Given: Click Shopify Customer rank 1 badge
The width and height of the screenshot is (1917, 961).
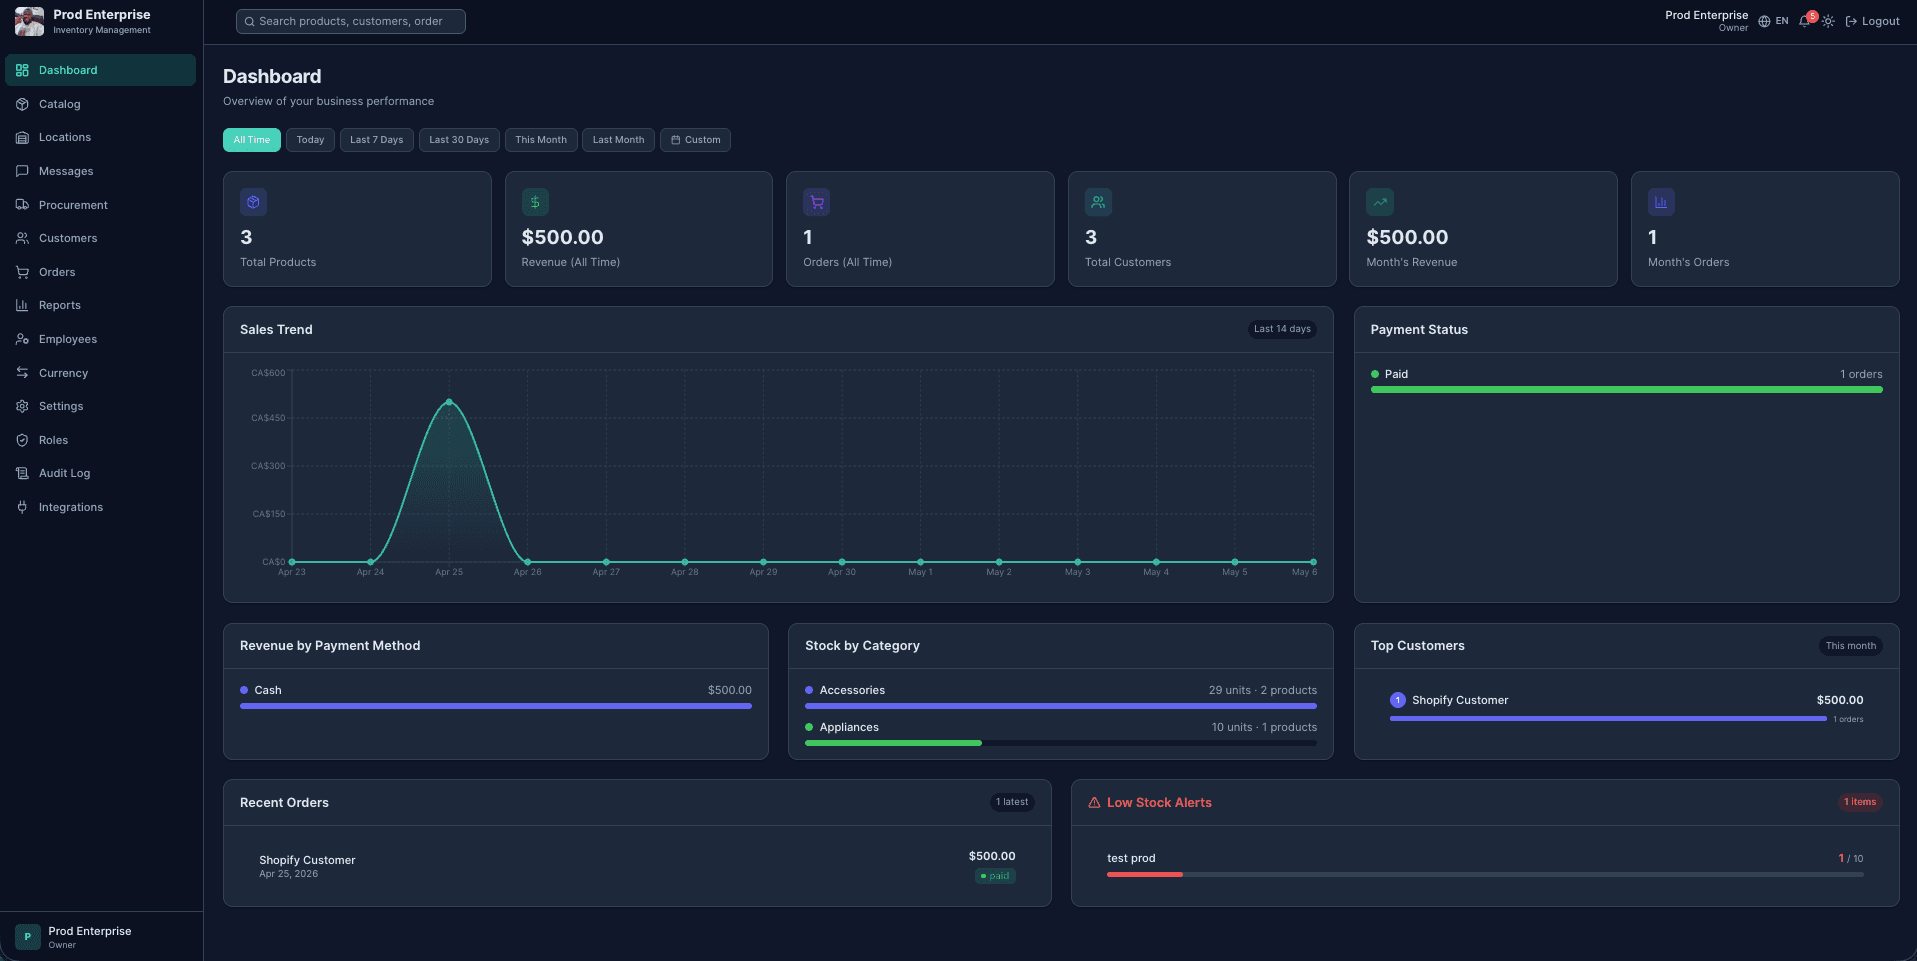Looking at the screenshot, I should [x=1398, y=700].
